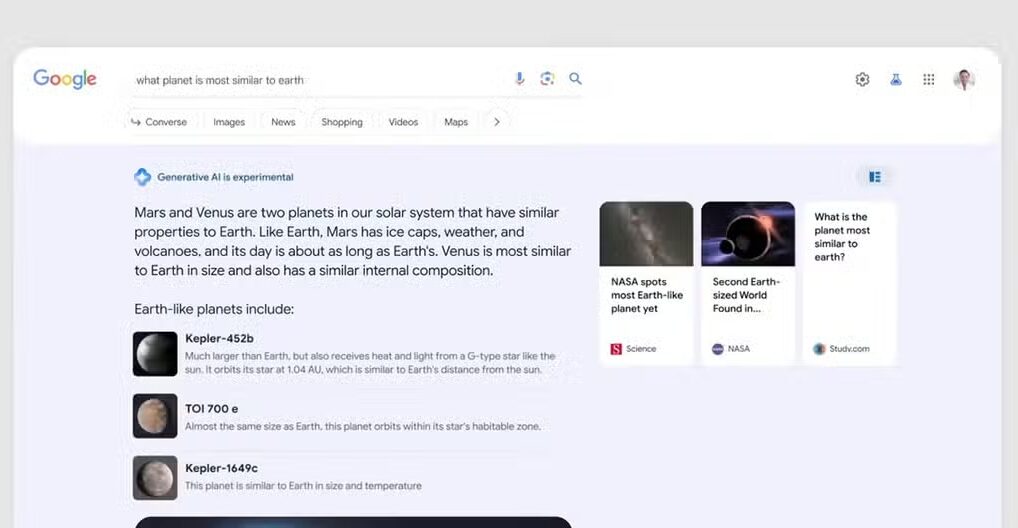The width and height of the screenshot is (1018, 528).
Task: Open the Second Earth-sized World NASA card
Action: (x=748, y=283)
